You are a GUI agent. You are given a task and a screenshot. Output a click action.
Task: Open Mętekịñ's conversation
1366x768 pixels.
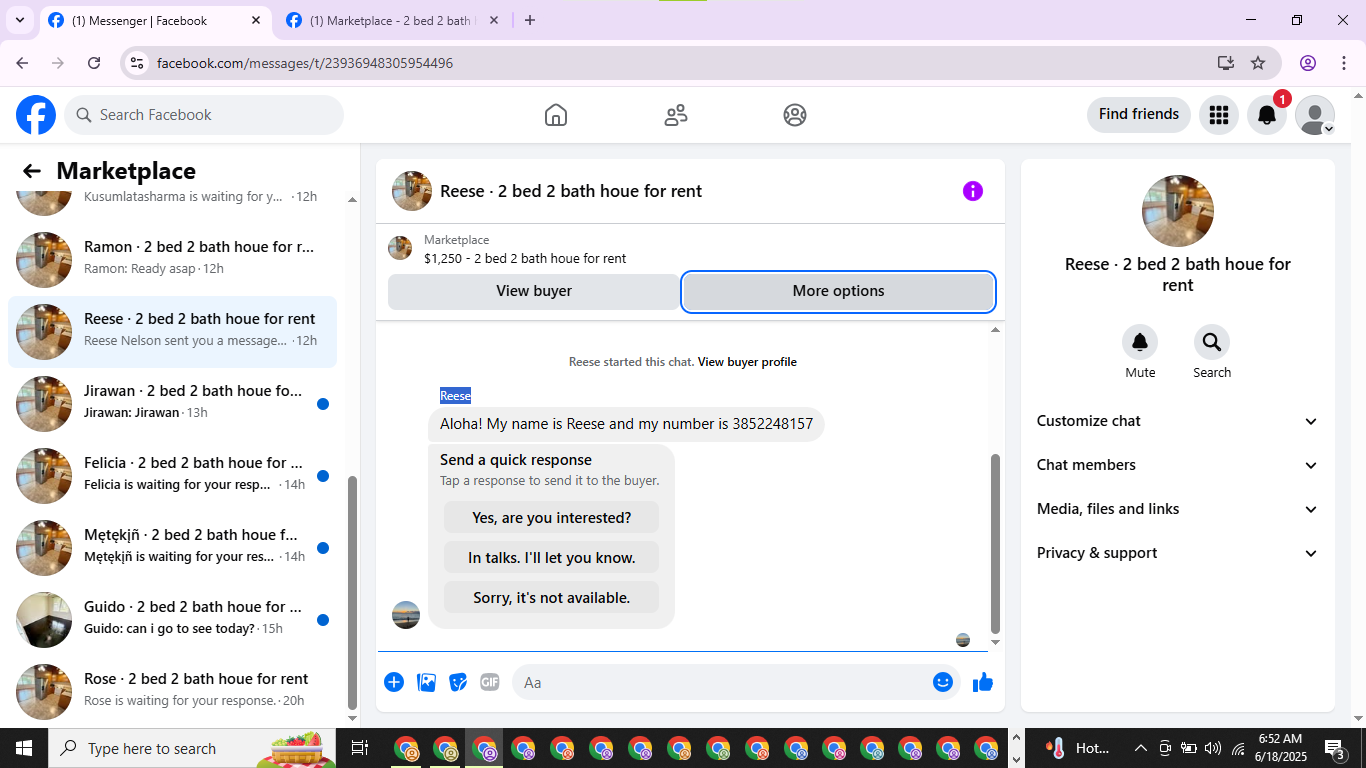172,548
